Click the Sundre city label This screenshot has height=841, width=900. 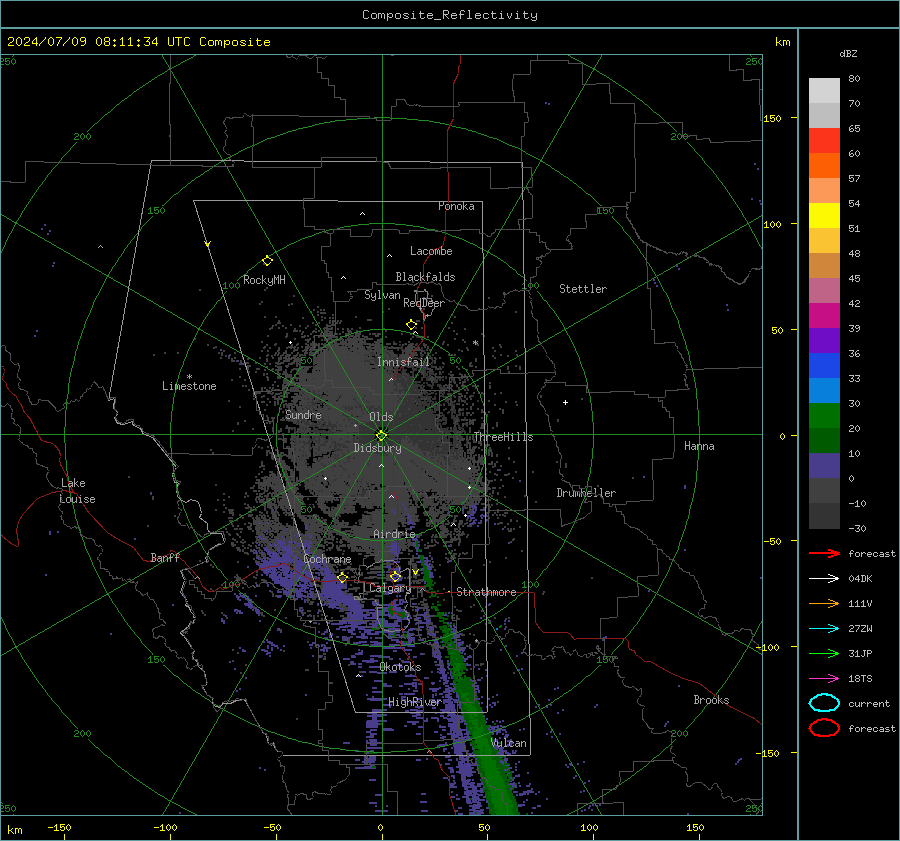pyautogui.click(x=303, y=414)
